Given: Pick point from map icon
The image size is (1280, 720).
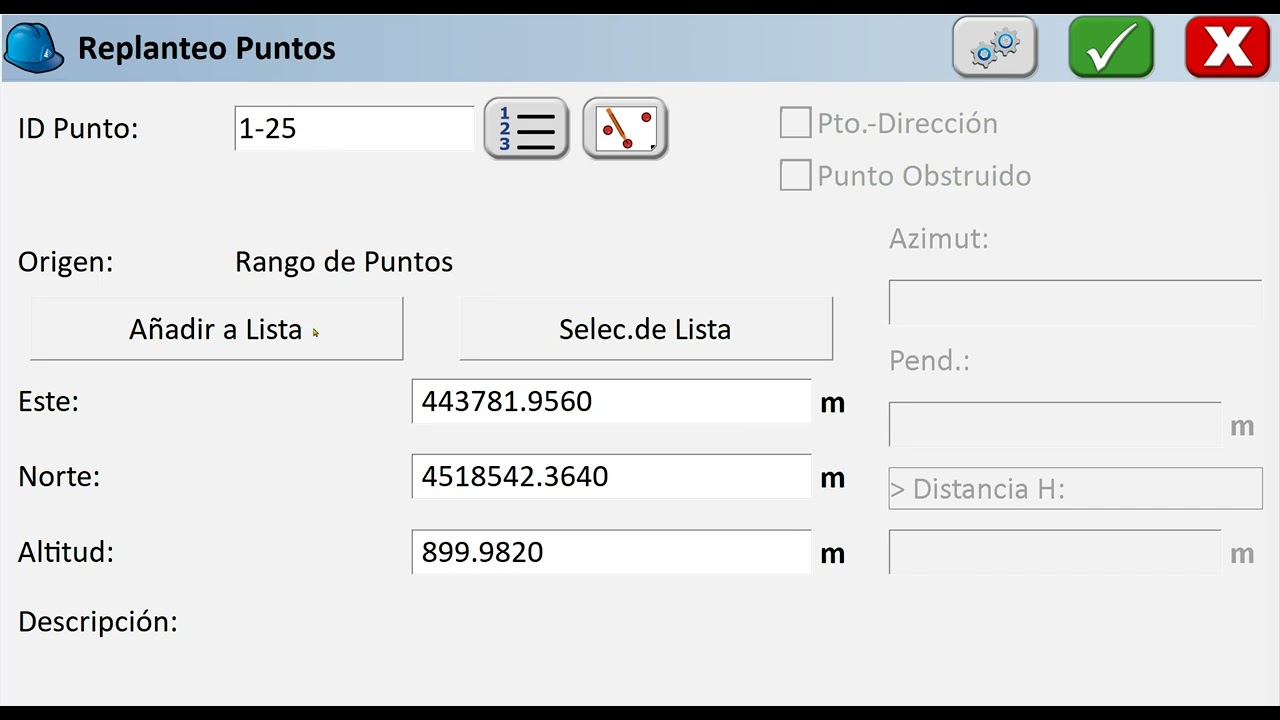Looking at the screenshot, I should click(626, 129).
